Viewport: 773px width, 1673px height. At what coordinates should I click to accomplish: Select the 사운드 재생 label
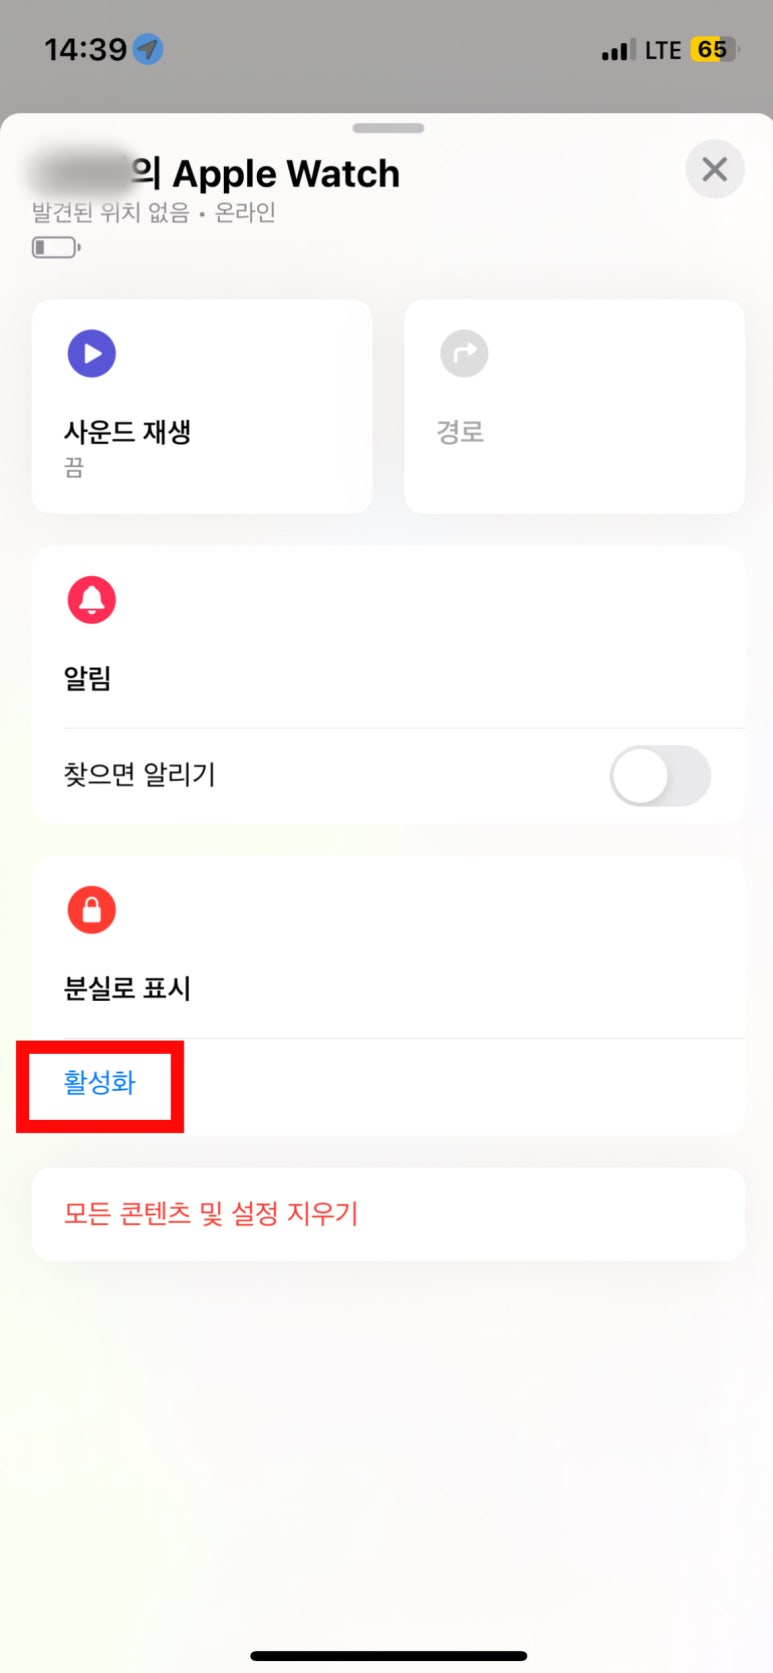[x=127, y=432]
